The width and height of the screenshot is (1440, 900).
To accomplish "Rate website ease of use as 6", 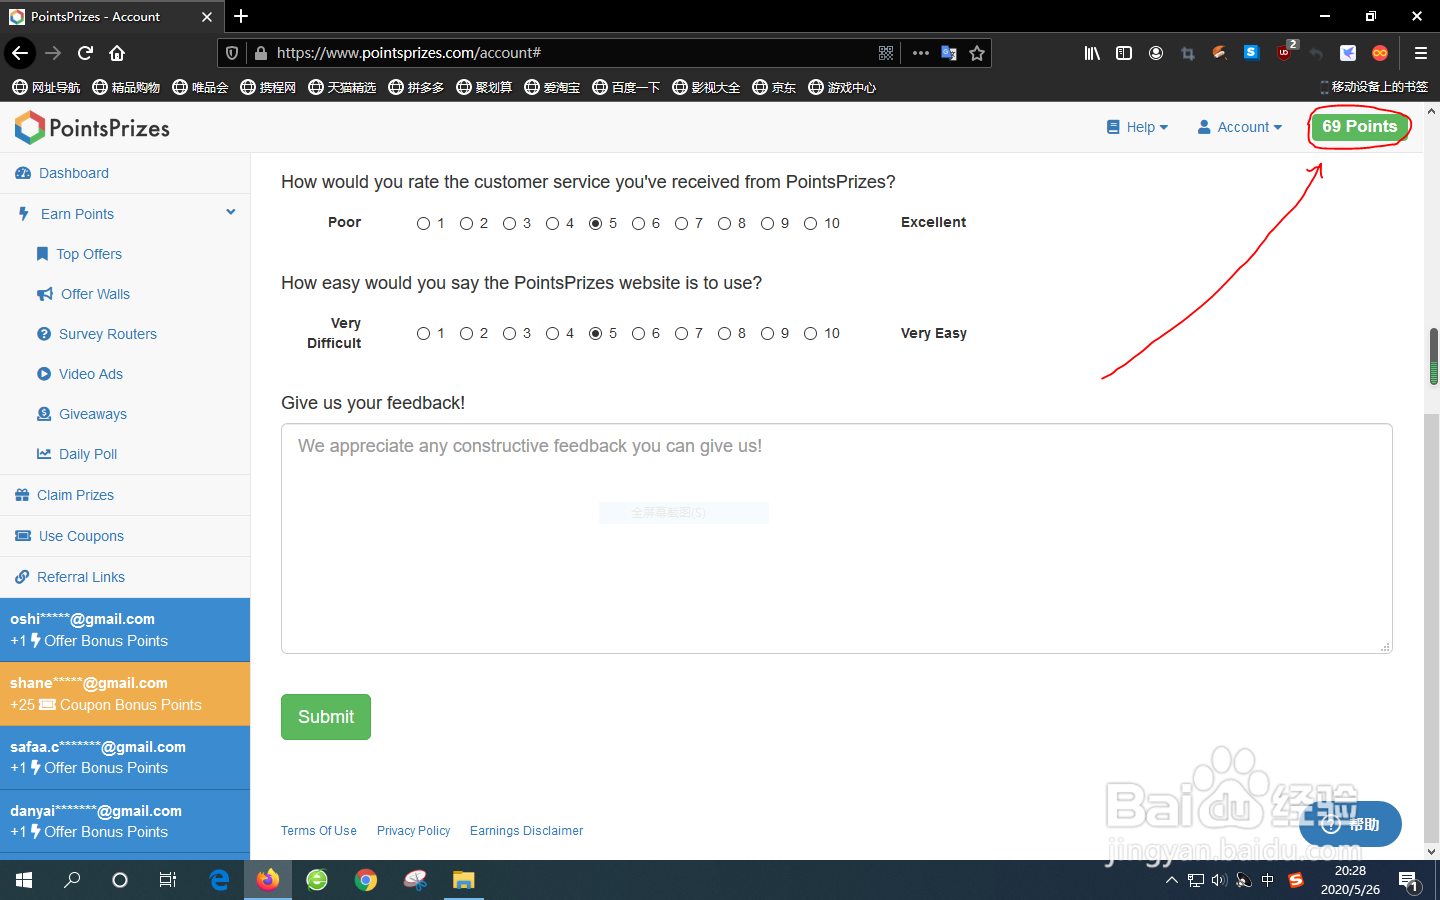I will tap(638, 333).
